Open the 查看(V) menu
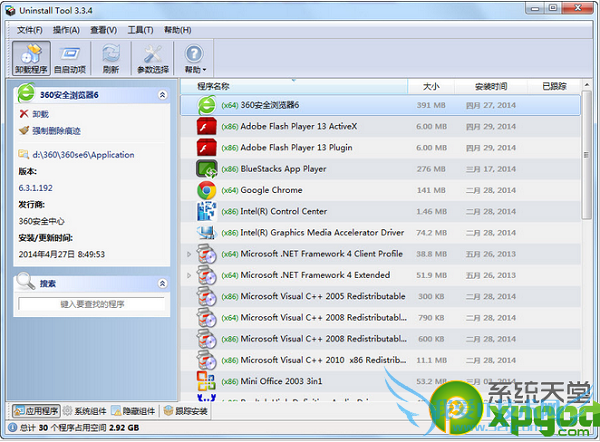This screenshot has height=442, width=600. (103, 30)
